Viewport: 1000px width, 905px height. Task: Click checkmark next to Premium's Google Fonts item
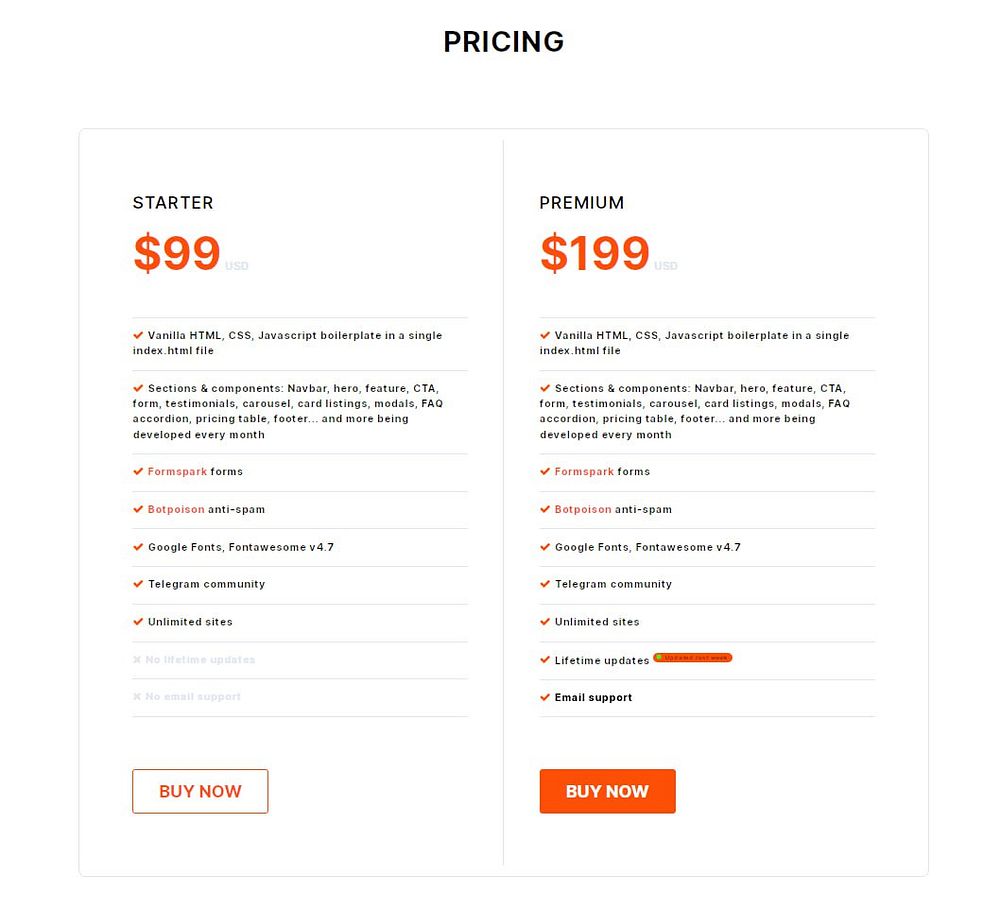pyautogui.click(x=545, y=547)
